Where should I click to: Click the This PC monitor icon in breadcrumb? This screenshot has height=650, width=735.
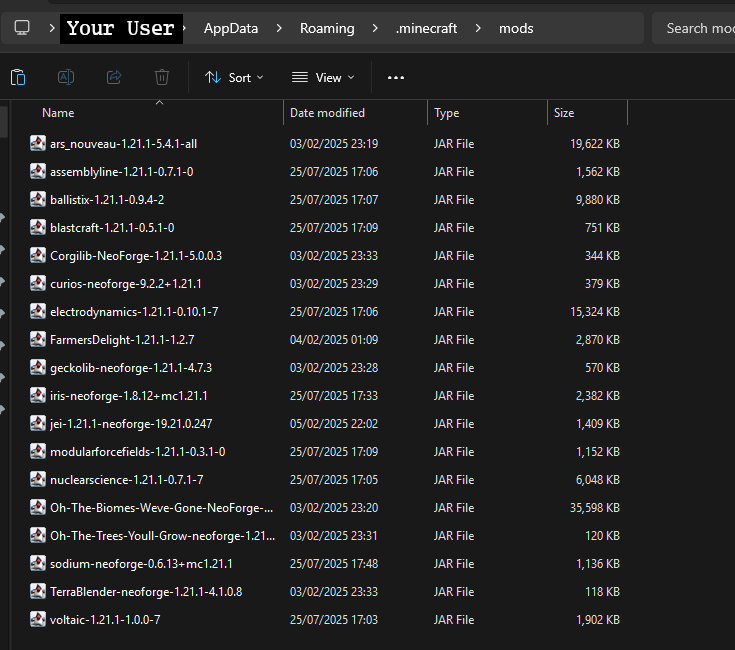point(22,28)
